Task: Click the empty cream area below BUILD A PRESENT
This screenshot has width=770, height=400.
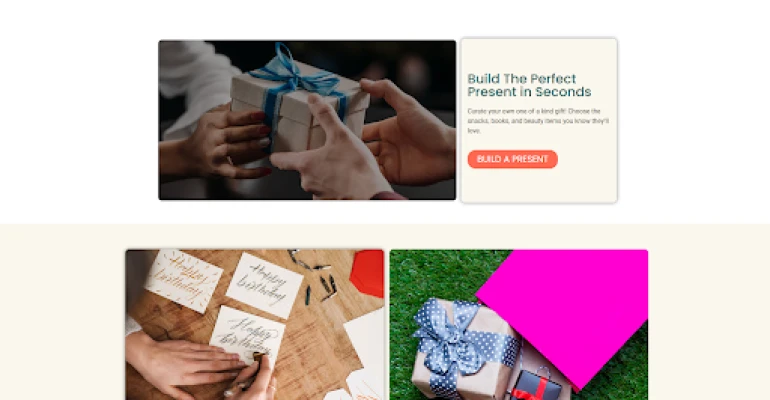Action: (x=539, y=185)
